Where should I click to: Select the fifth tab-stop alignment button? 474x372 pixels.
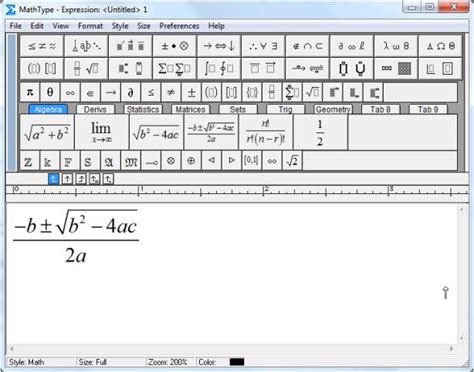pos(108,179)
